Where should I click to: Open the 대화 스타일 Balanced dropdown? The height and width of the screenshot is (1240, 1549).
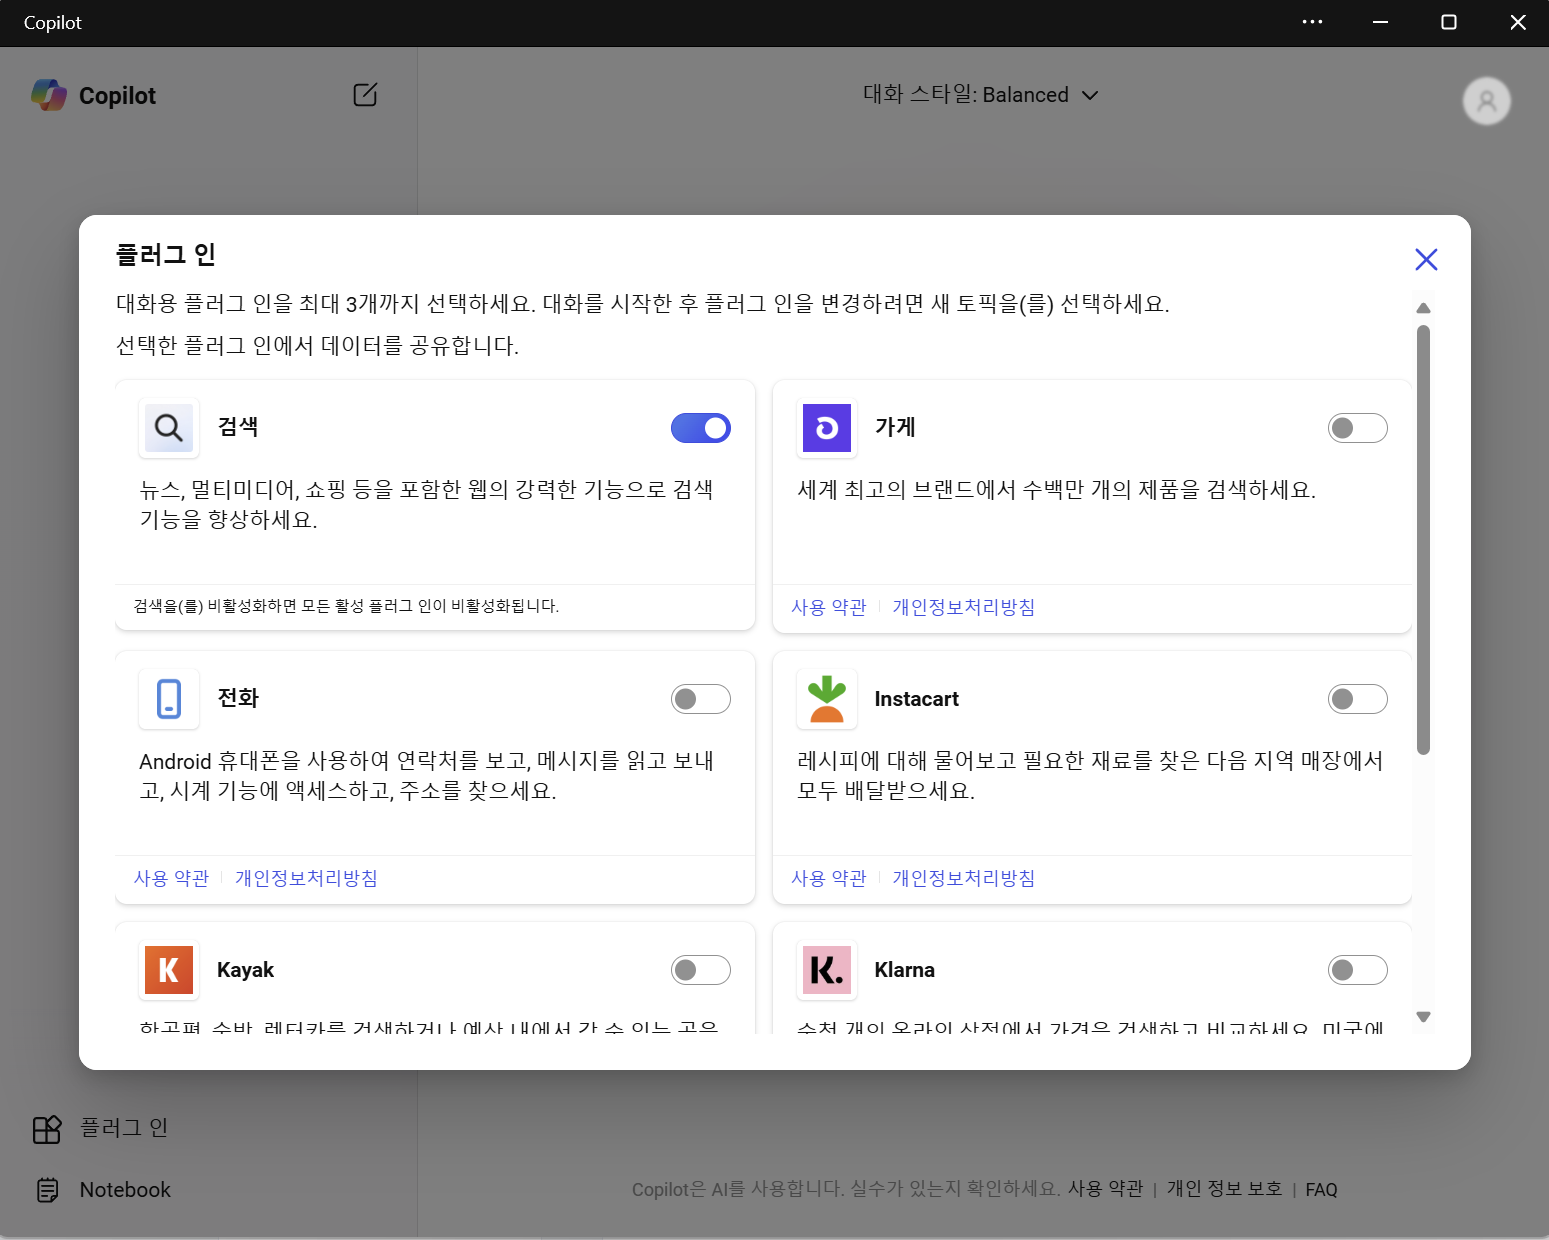(x=981, y=95)
